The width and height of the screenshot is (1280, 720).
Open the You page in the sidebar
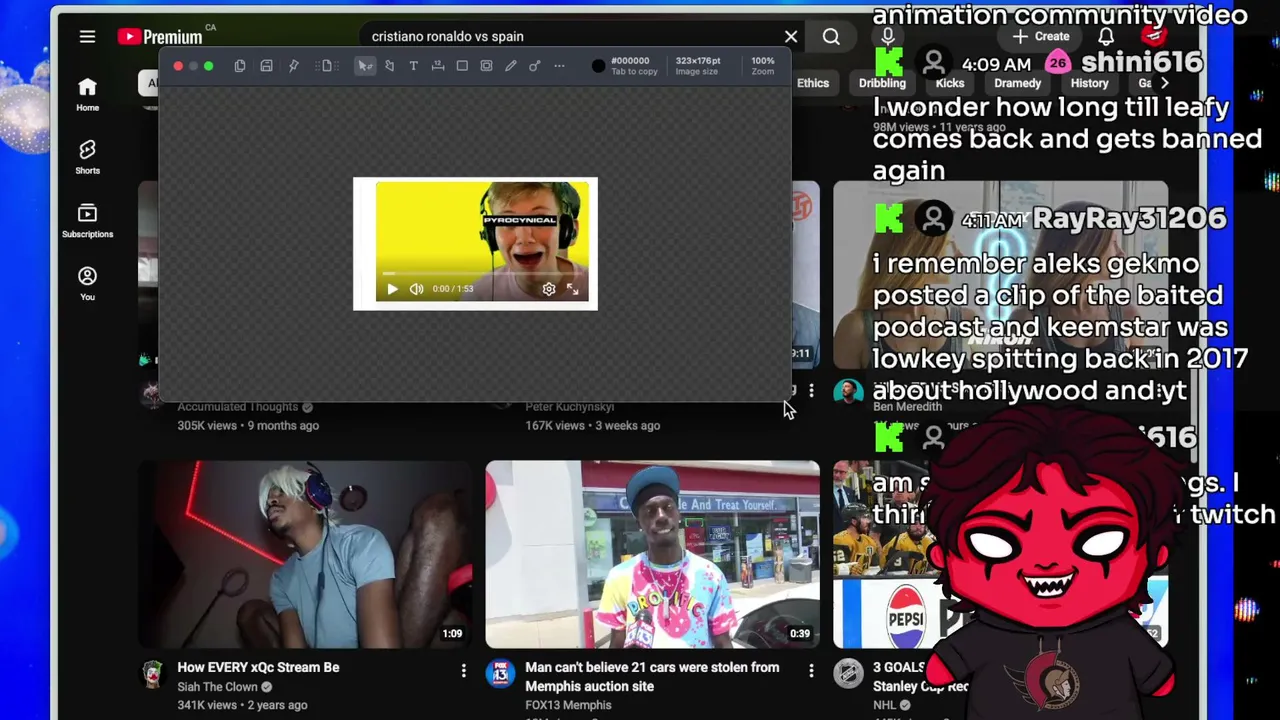tap(88, 284)
